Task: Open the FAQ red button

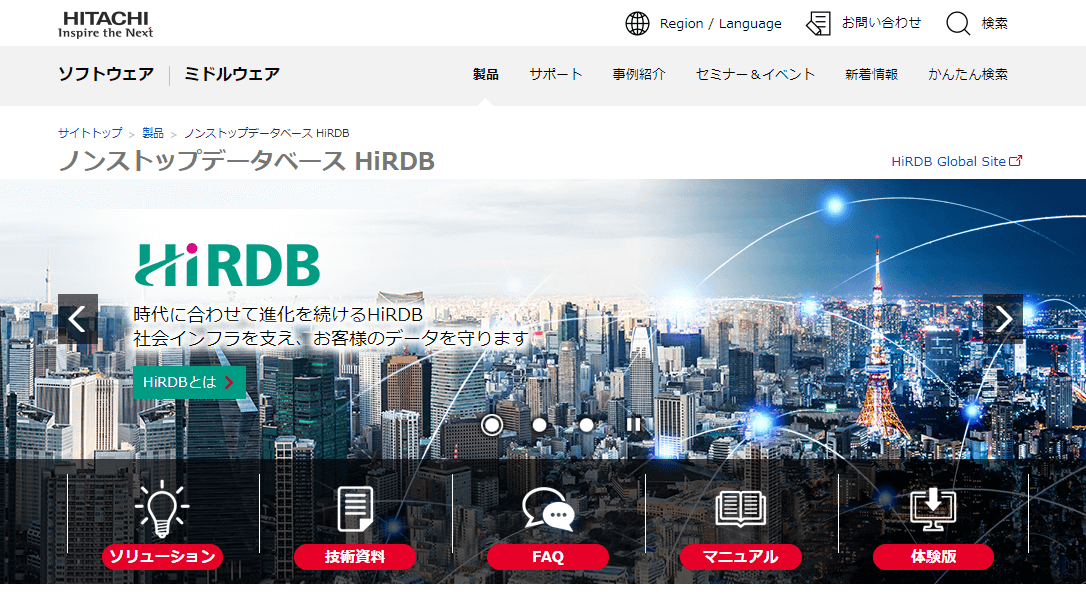Action: pos(548,556)
